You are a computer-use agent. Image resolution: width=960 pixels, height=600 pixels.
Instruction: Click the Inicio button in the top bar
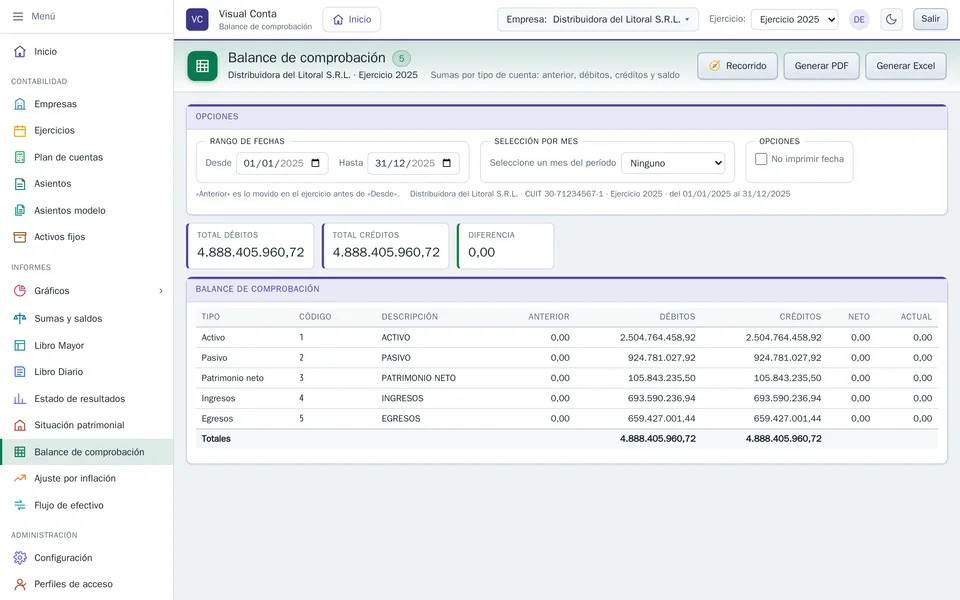pyautogui.click(x=351, y=20)
